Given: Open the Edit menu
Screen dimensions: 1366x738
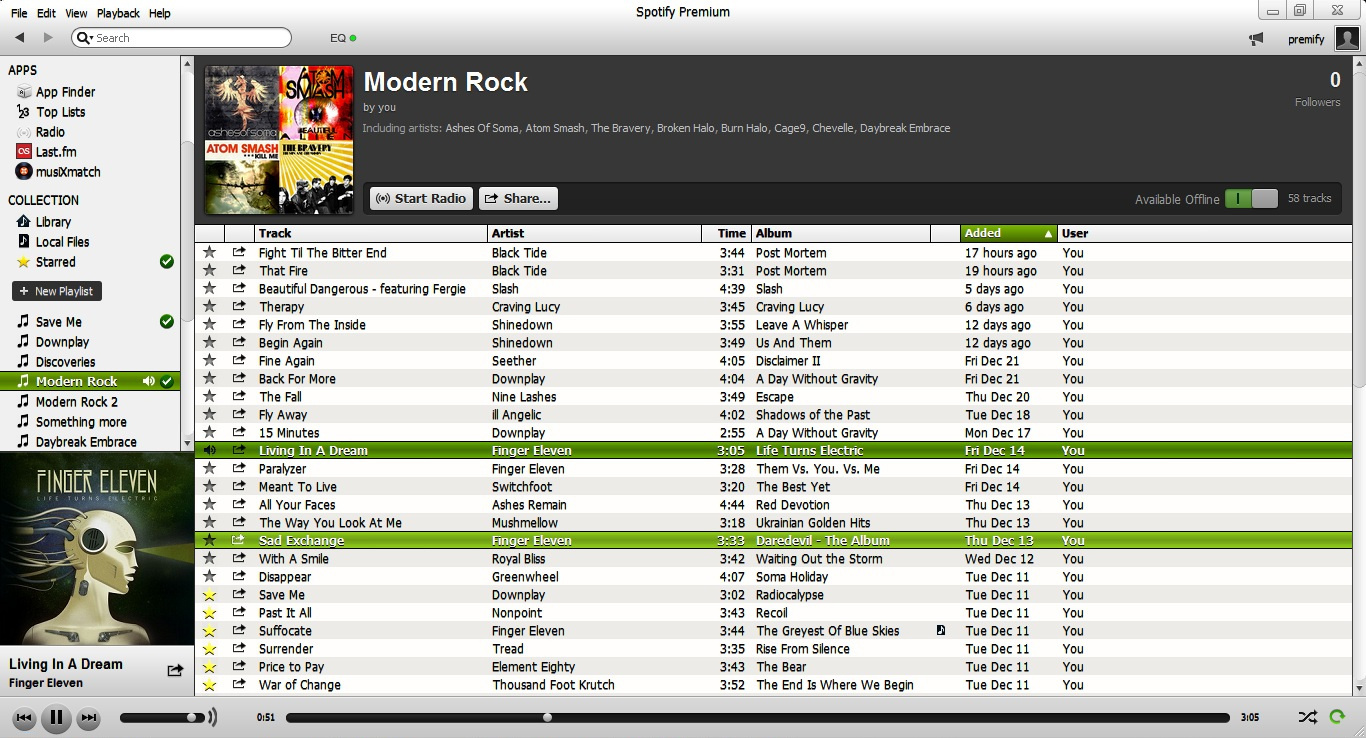Looking at the screenshot, I should click(46, 13).
